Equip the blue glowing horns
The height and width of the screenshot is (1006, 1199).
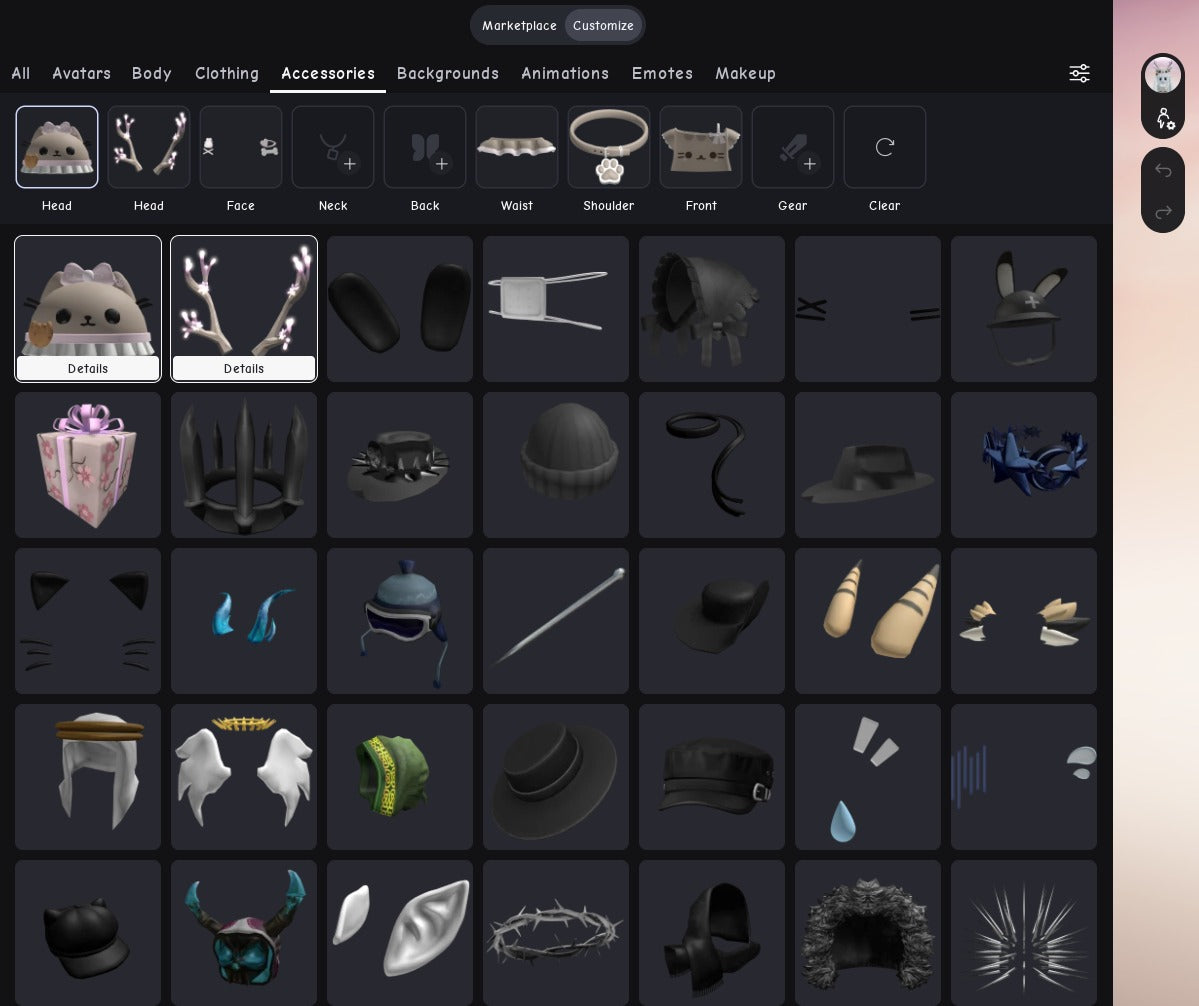[x=244, y=621]
